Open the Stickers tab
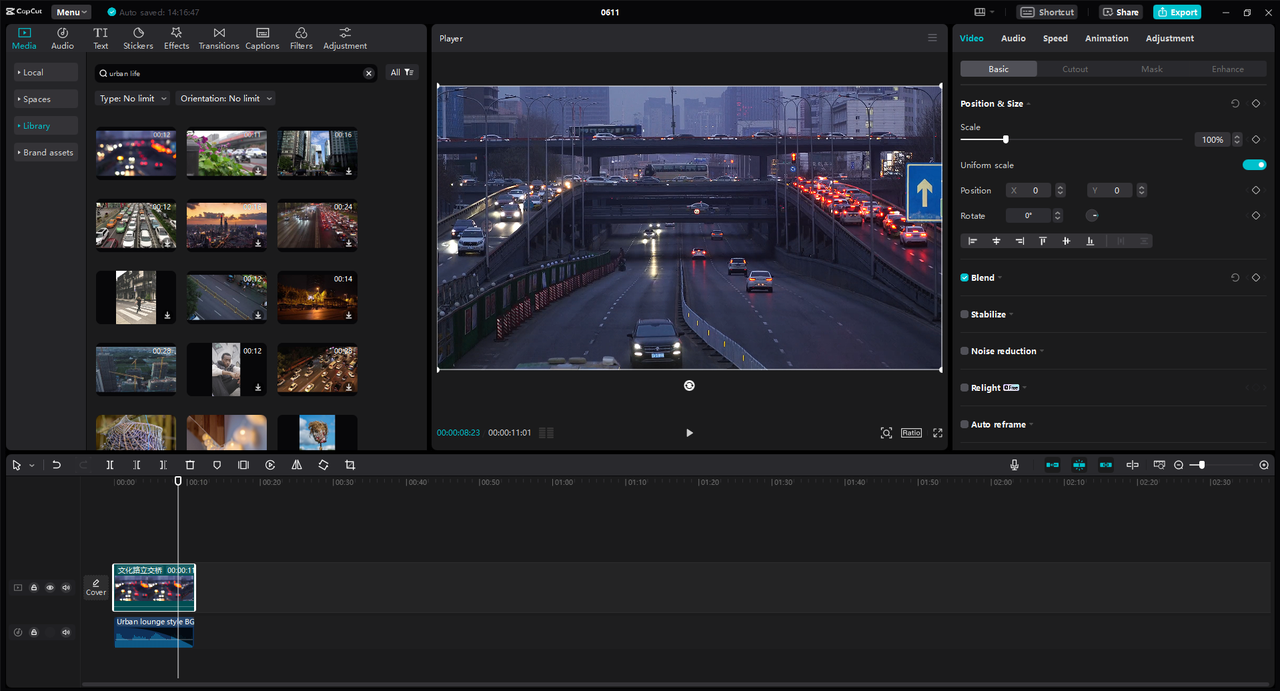1280x691 pixels. click(x=138, y=38)
